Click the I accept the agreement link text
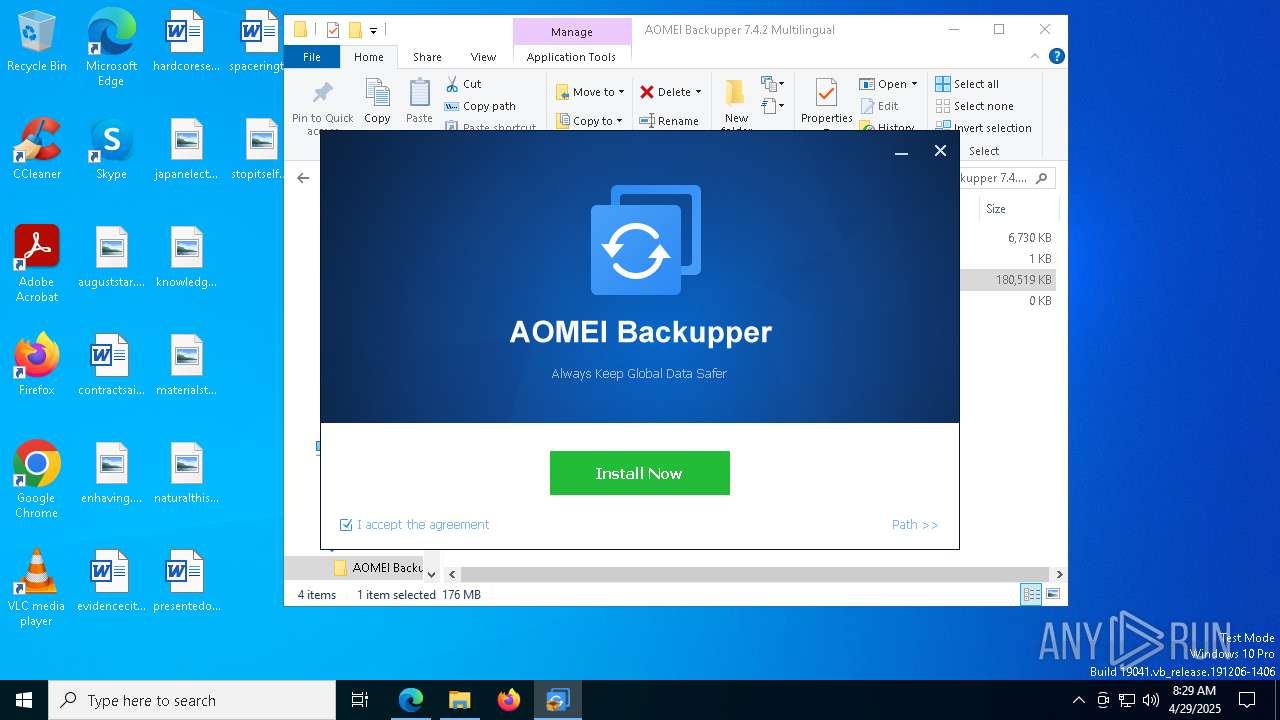The height and width of the screenshot is (720, 1280). point(423,525)
